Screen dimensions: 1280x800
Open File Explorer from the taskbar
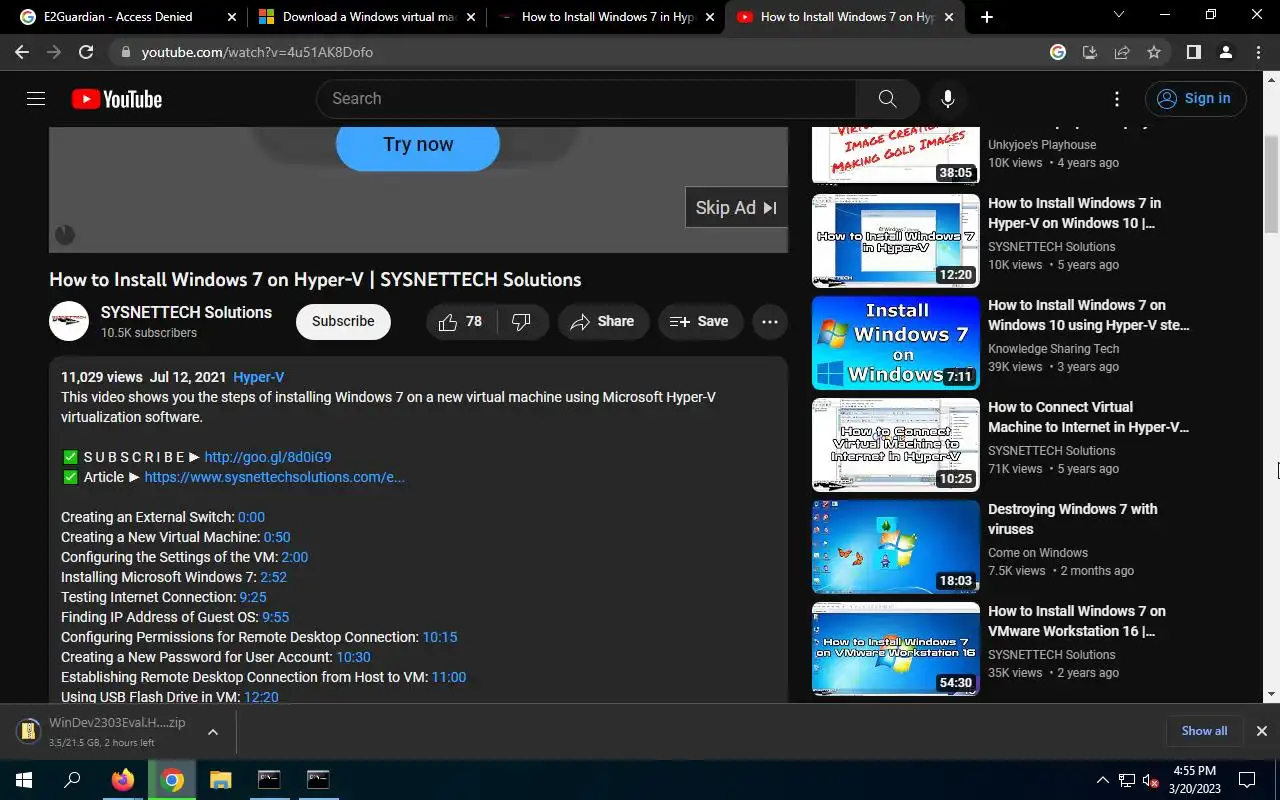pyautogui.click(x=220, y=780)
